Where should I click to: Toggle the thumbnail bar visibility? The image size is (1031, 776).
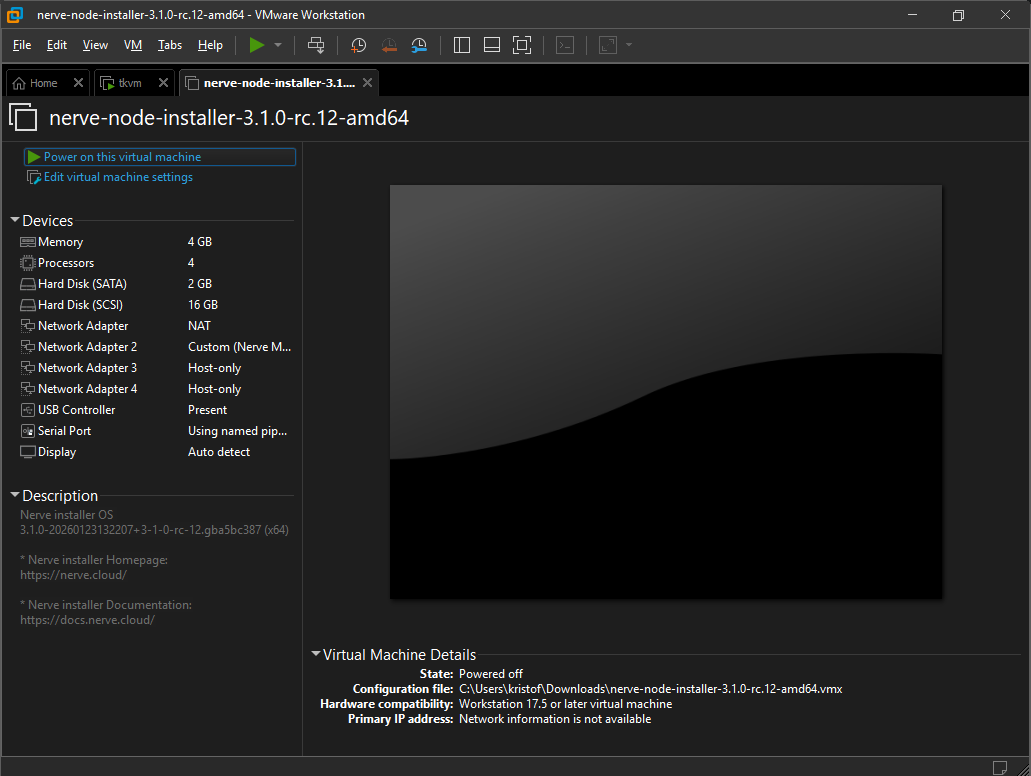point(491,45)
